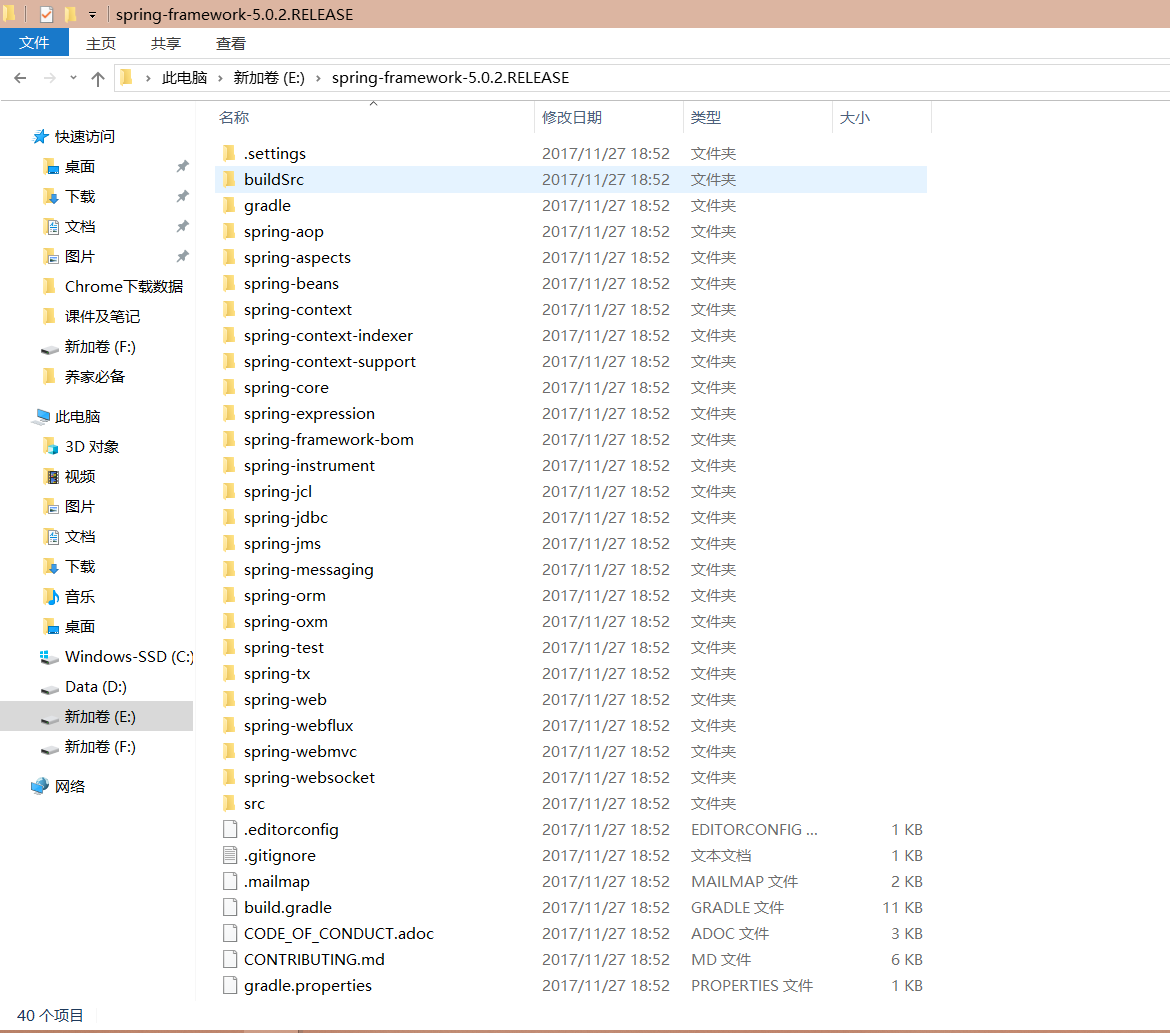Expand the chevron after 此电脑 in the breadcrumb
Screen dimensions: 1170x1033
click(x=220, y=78)
